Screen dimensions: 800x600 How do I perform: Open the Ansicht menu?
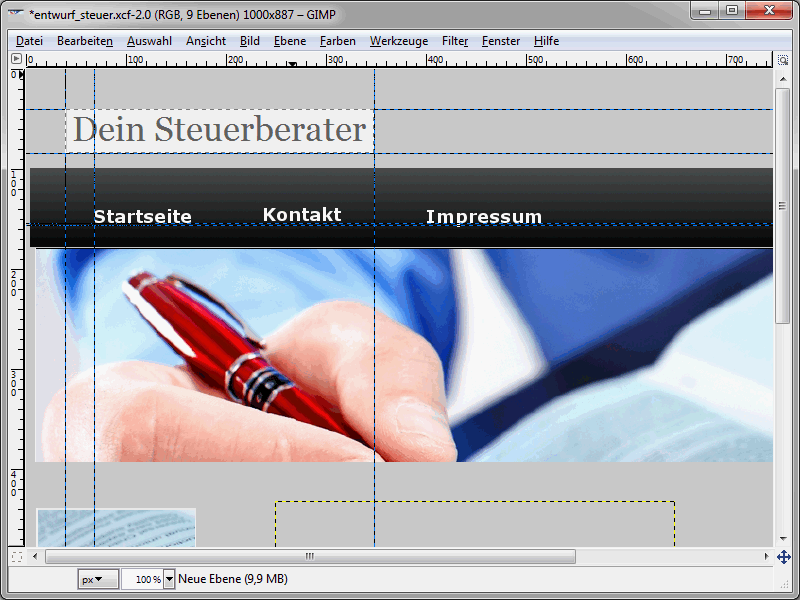[x=206, y=41]
